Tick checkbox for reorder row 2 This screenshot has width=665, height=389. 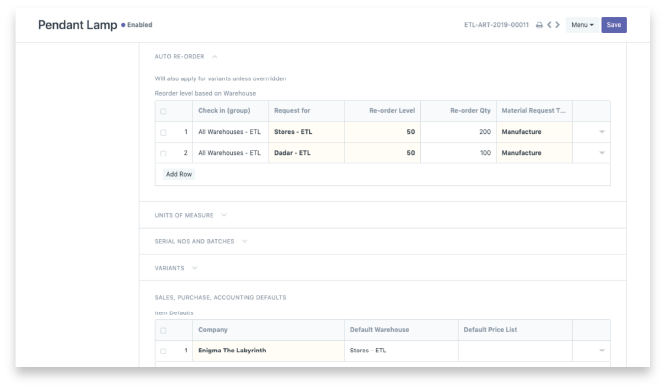[163, 153]
